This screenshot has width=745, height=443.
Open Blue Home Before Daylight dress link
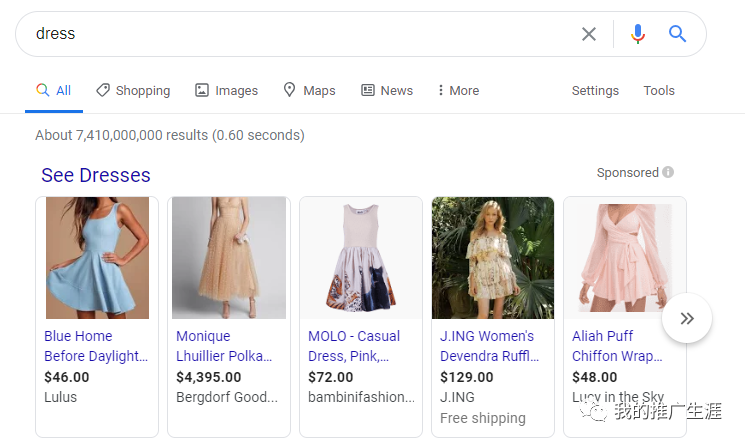tap(96, 346)
